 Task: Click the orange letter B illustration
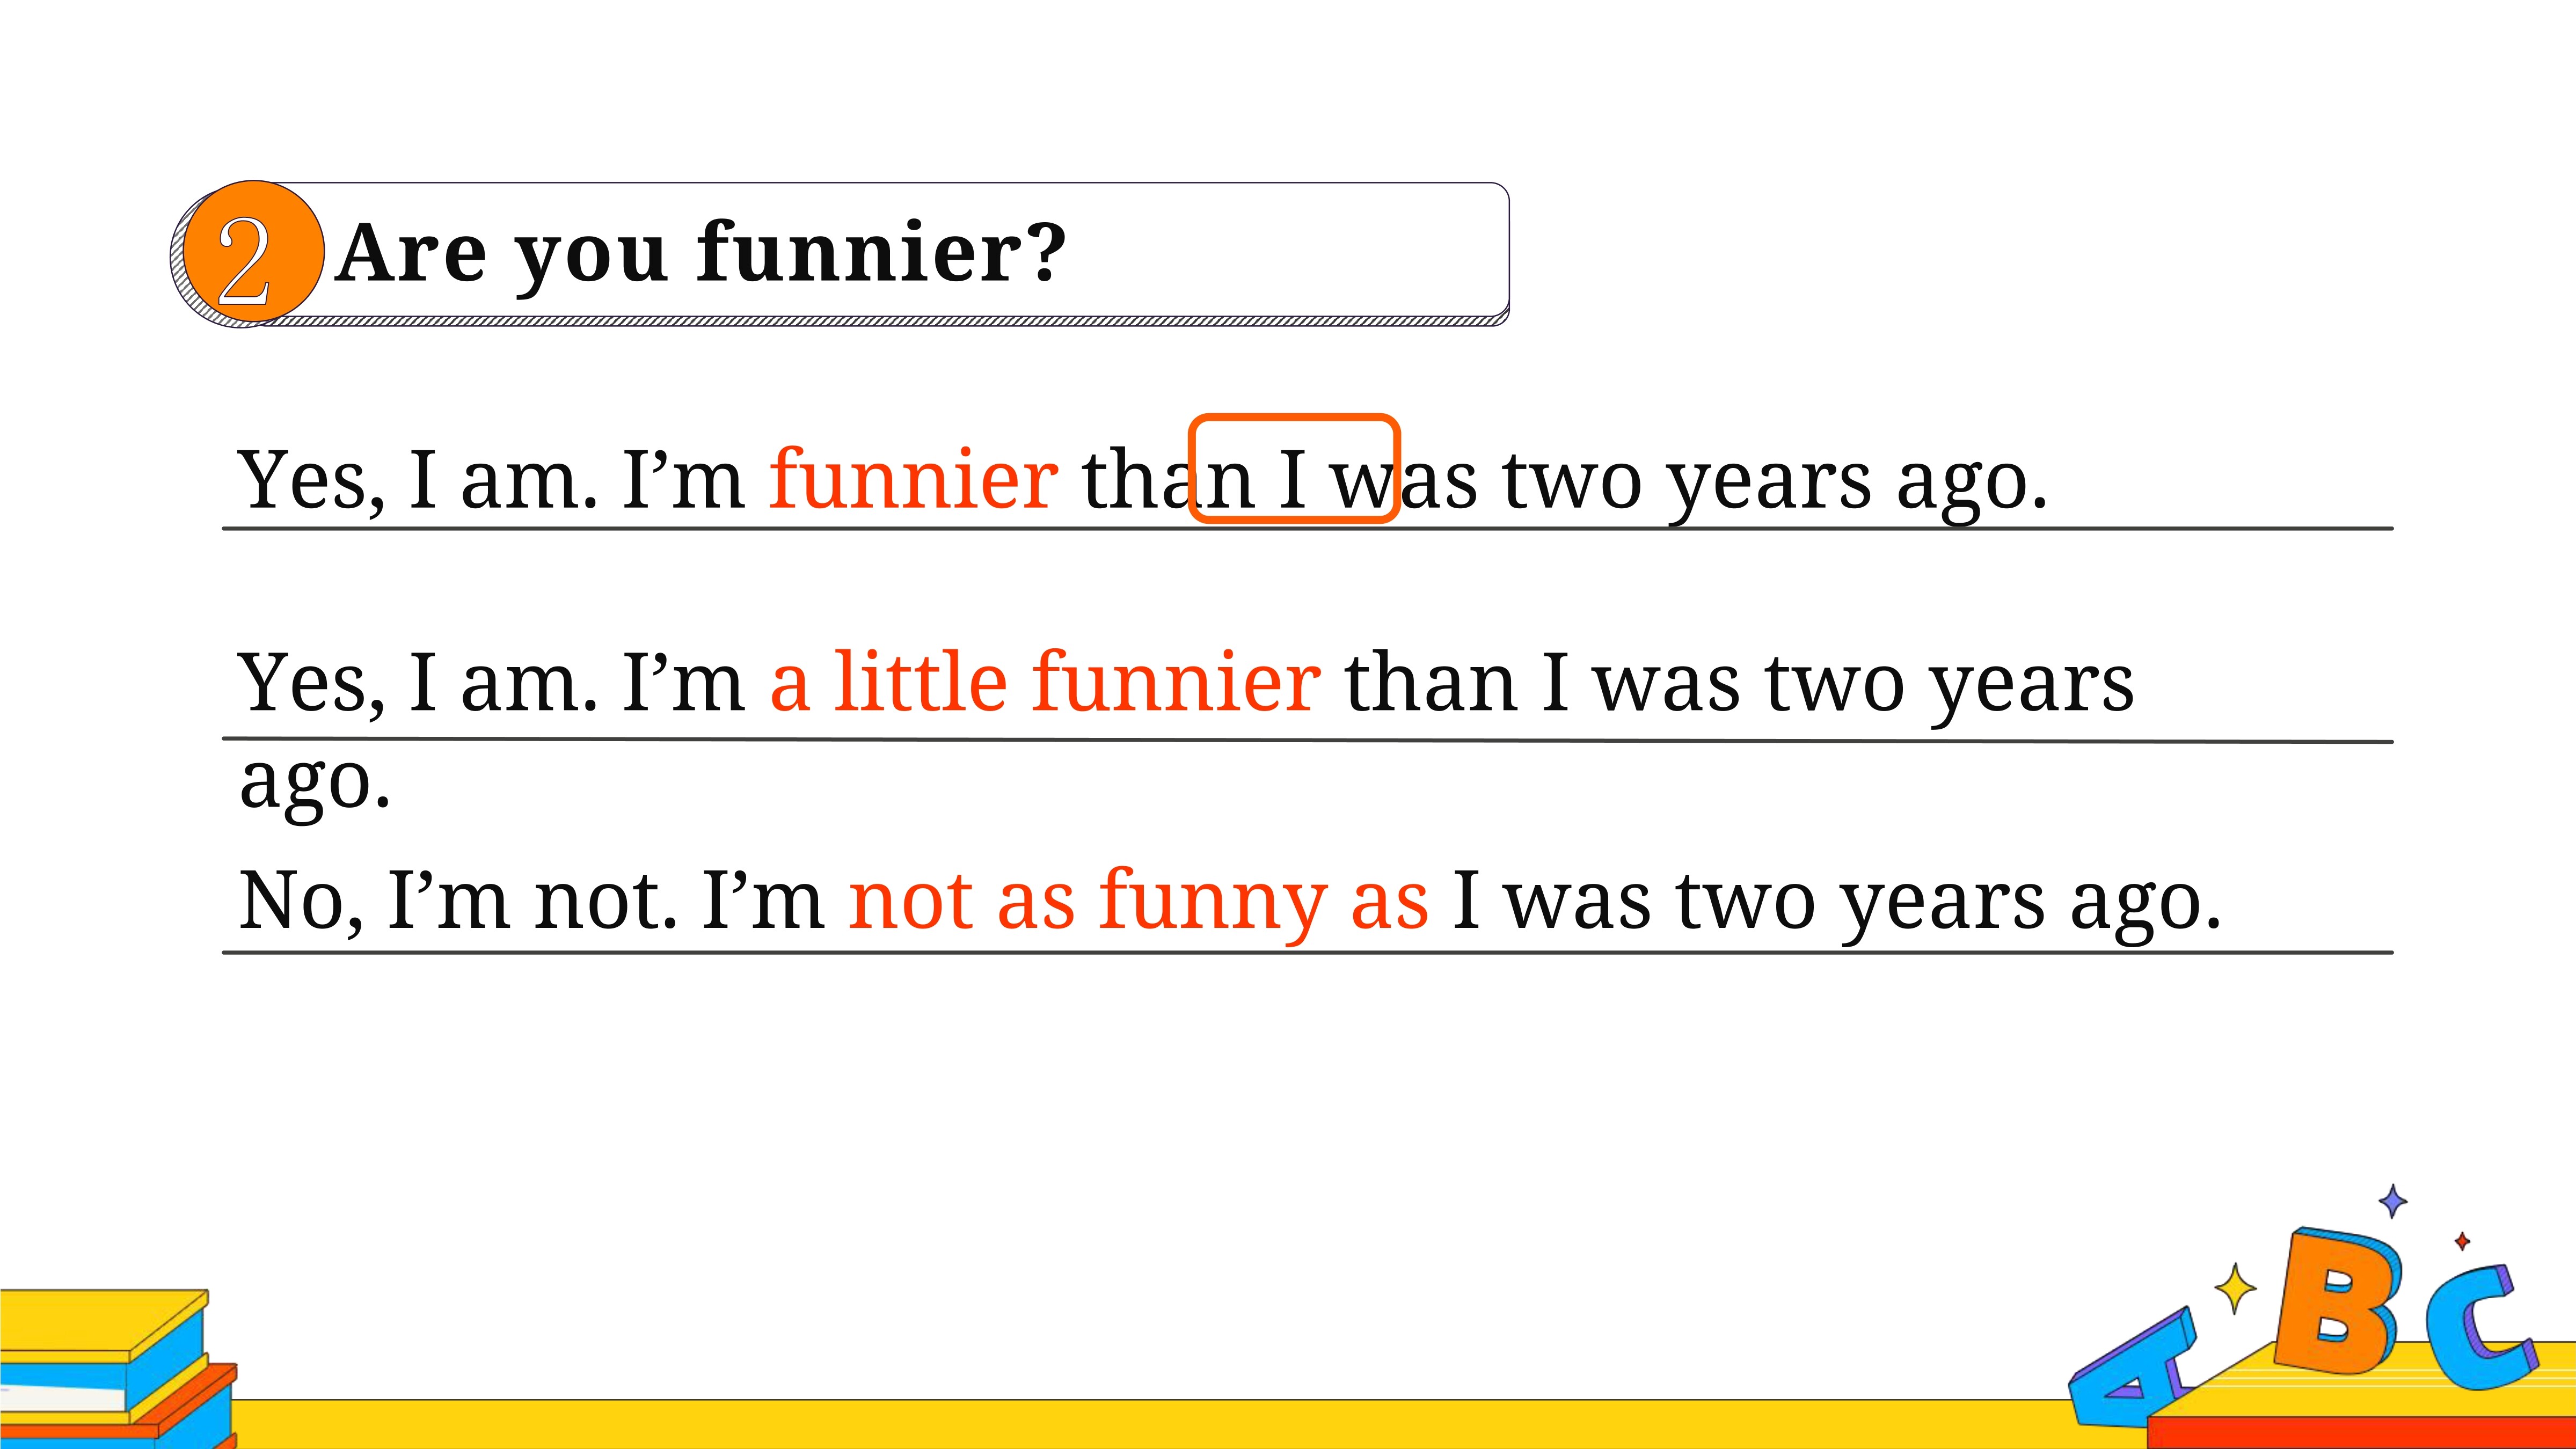(2337, 1304)
